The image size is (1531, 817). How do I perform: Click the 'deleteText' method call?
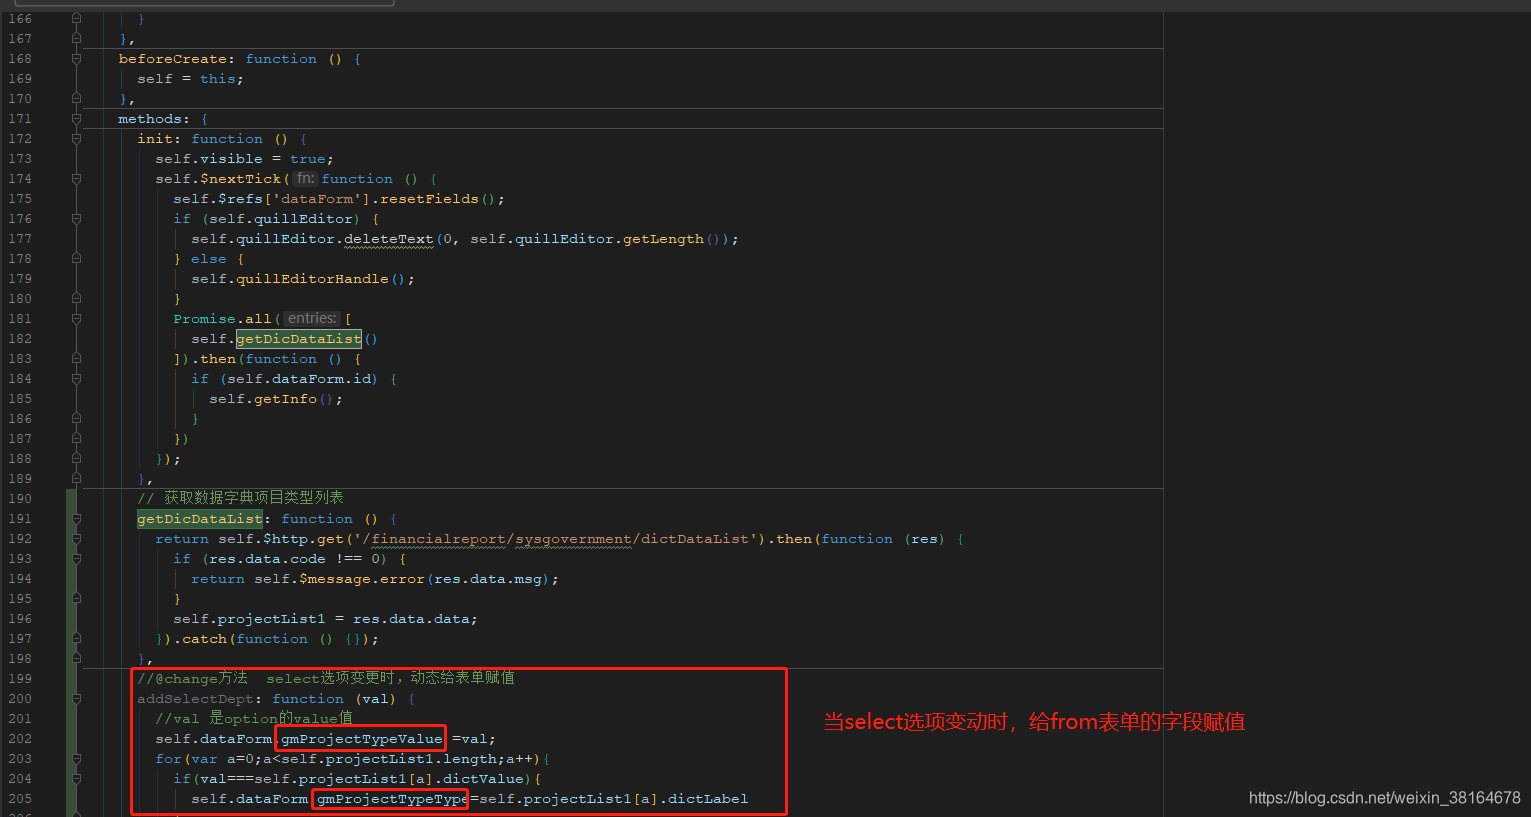[x=389, y=239]
